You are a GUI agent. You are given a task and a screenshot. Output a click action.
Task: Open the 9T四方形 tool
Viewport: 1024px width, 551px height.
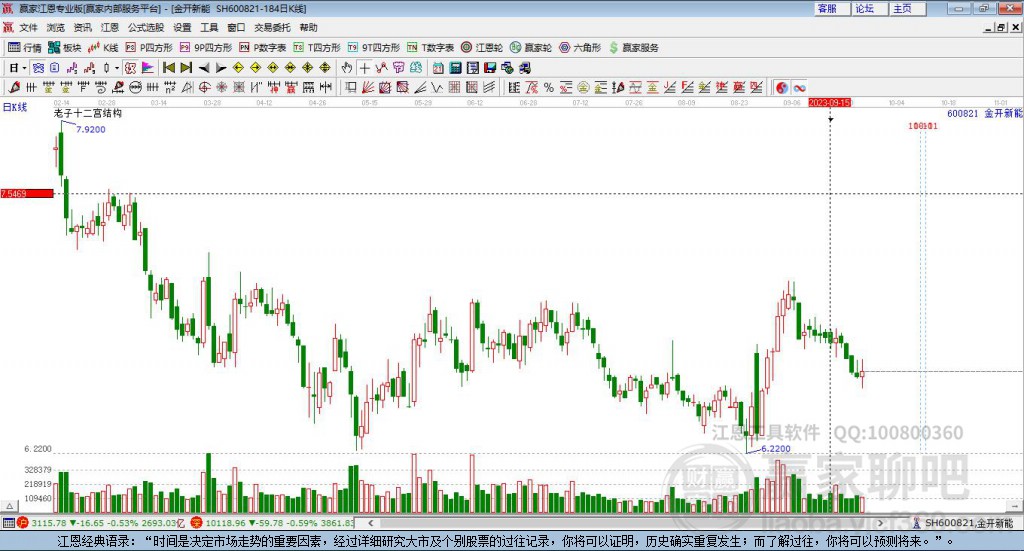374,48
